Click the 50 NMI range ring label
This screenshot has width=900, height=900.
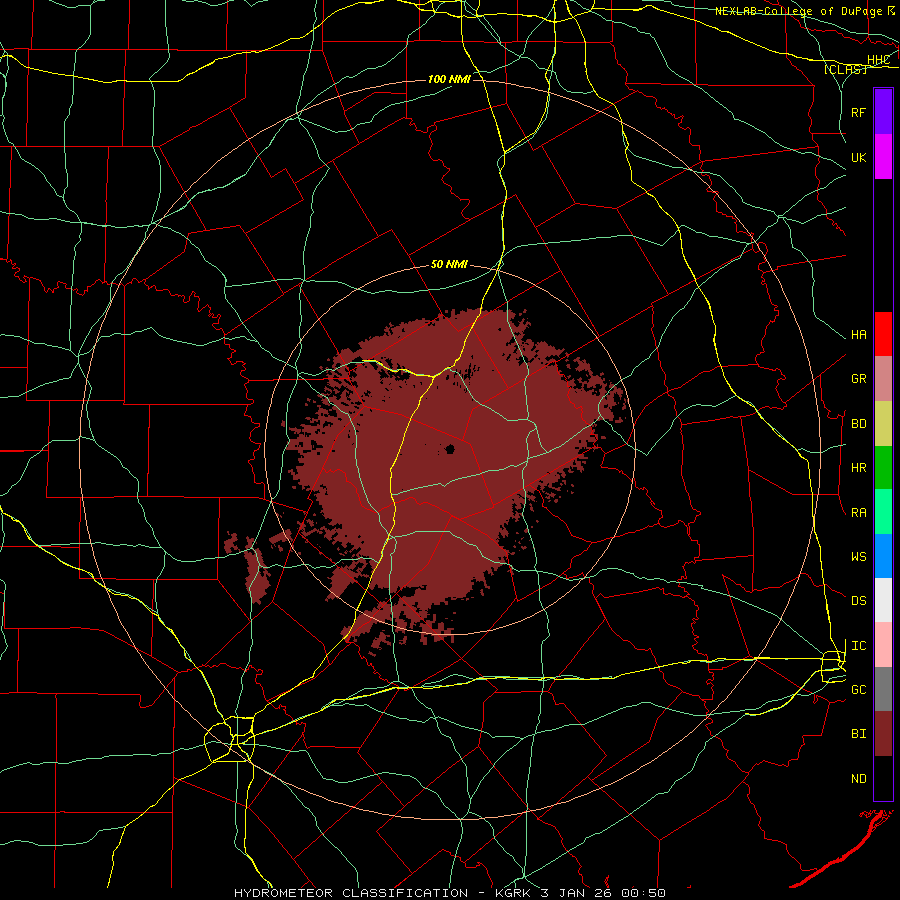(x=449, y=264)
